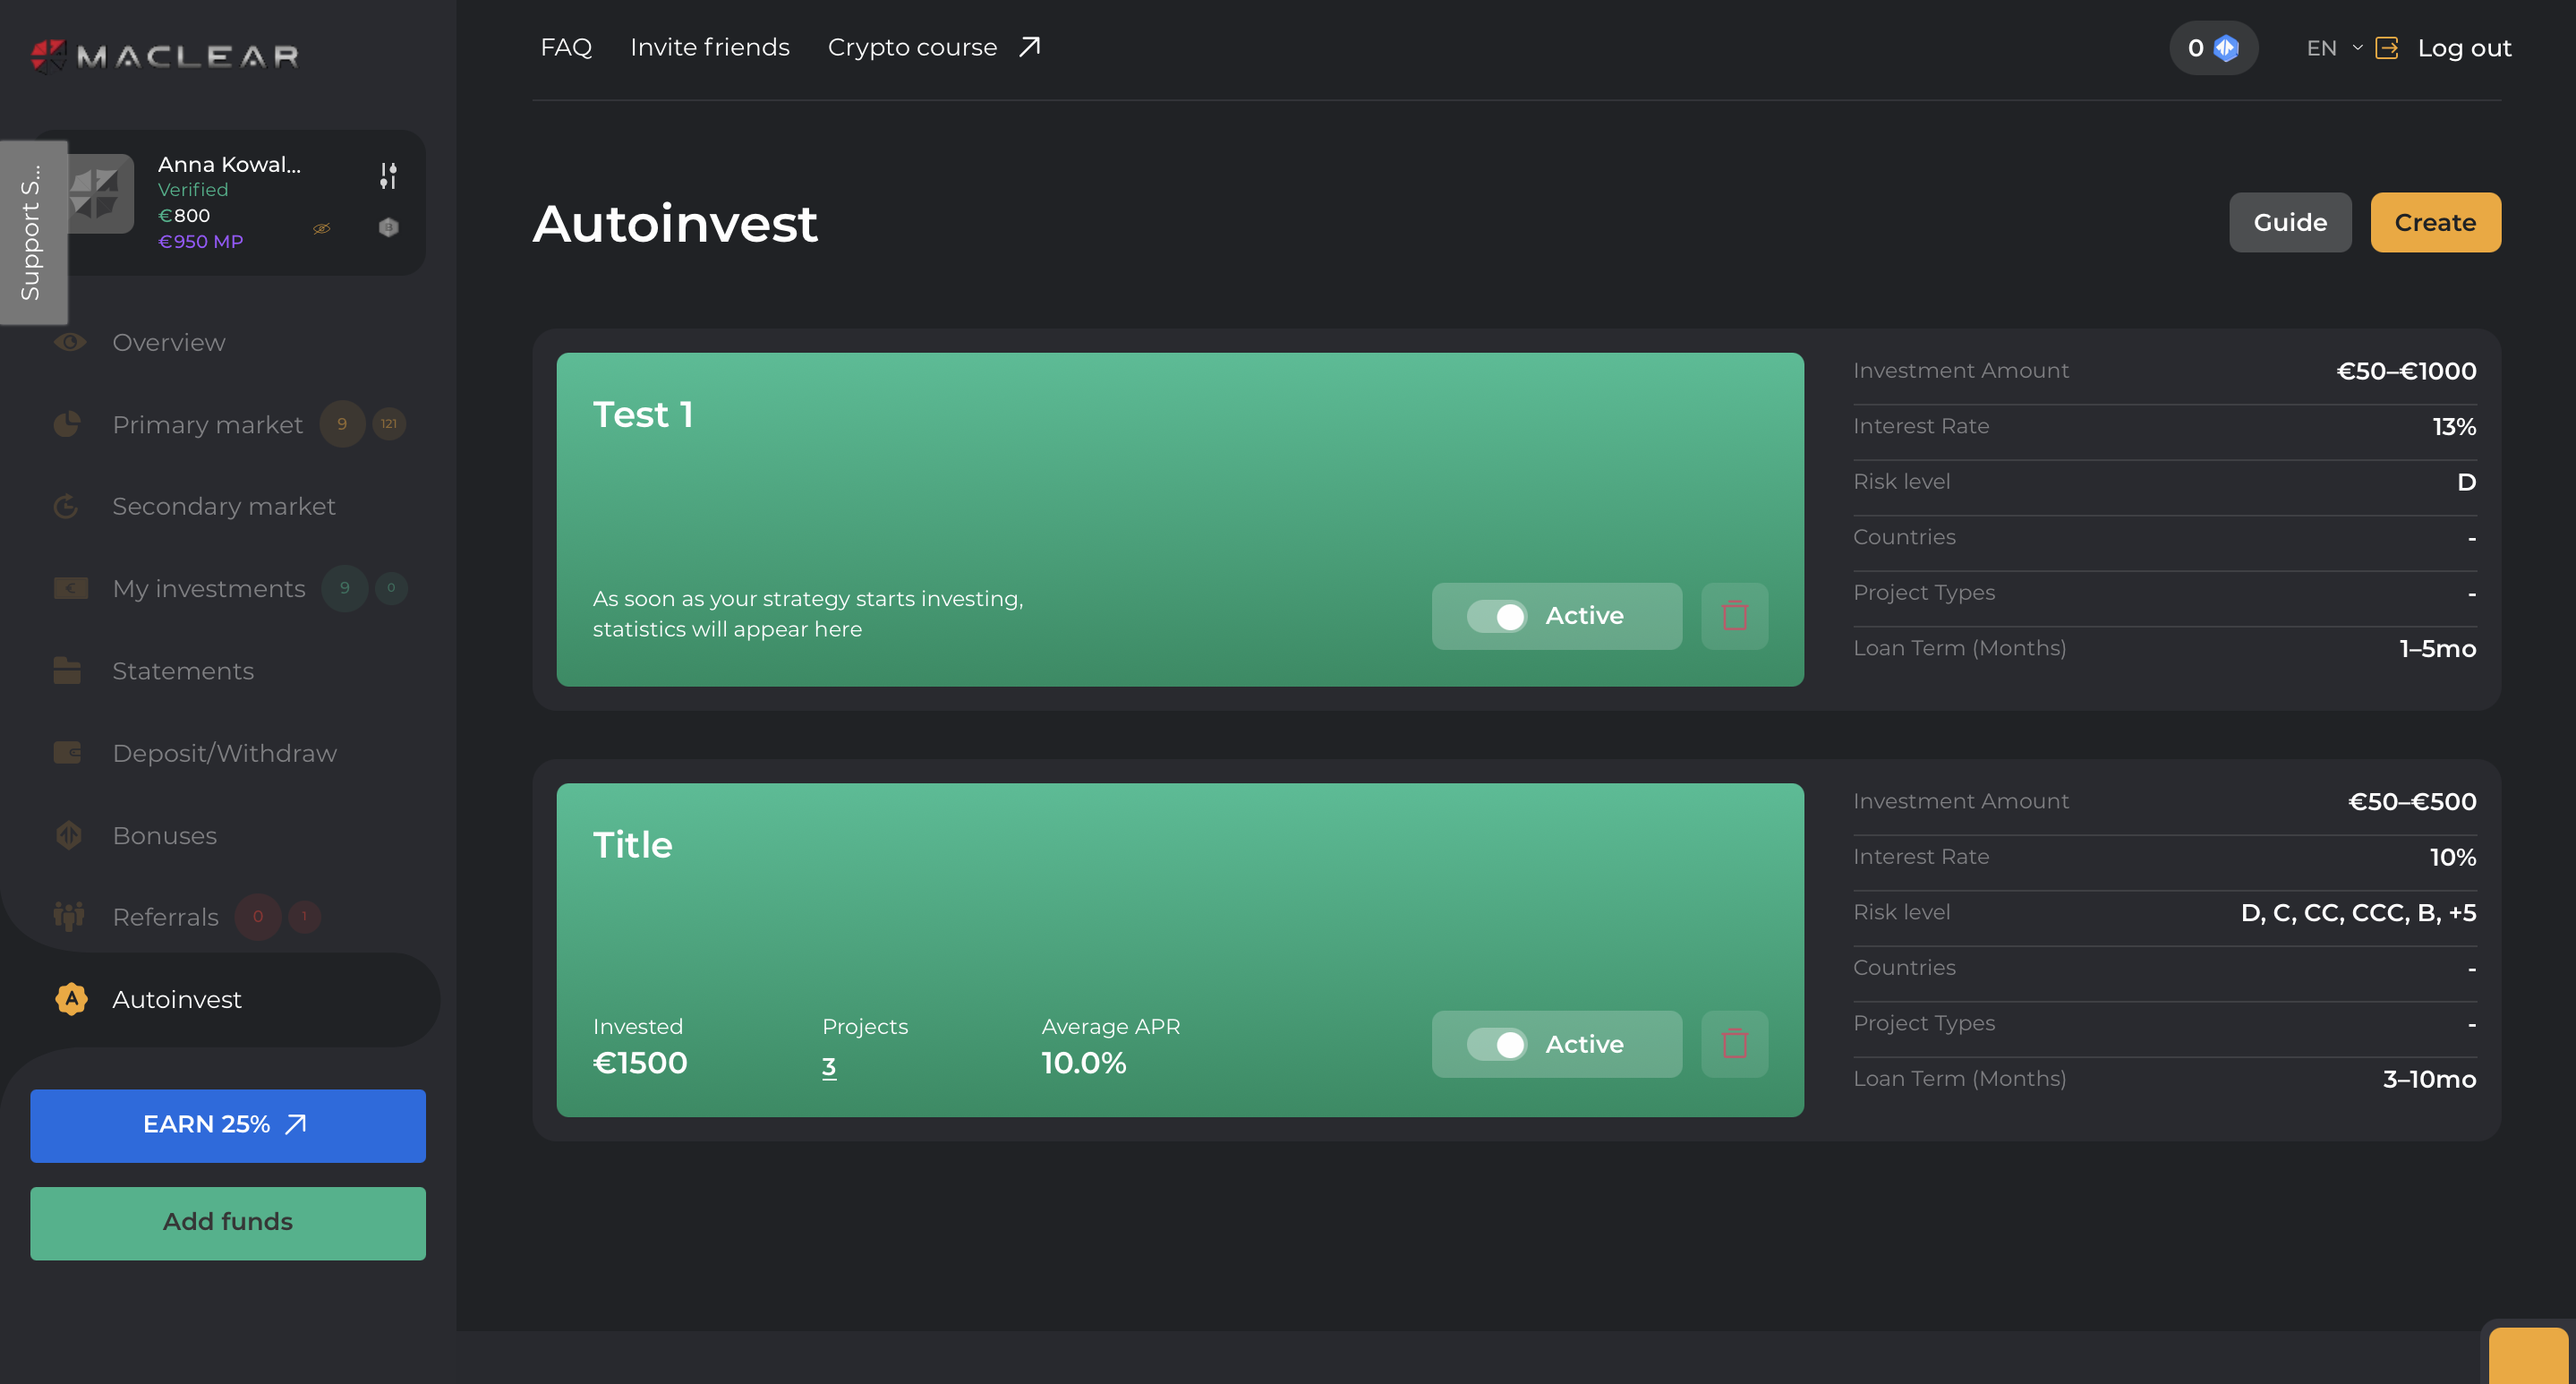Expand the Support side tab
The image size is (2576, 1384).
pyautogui.click(x=32, y=232)
